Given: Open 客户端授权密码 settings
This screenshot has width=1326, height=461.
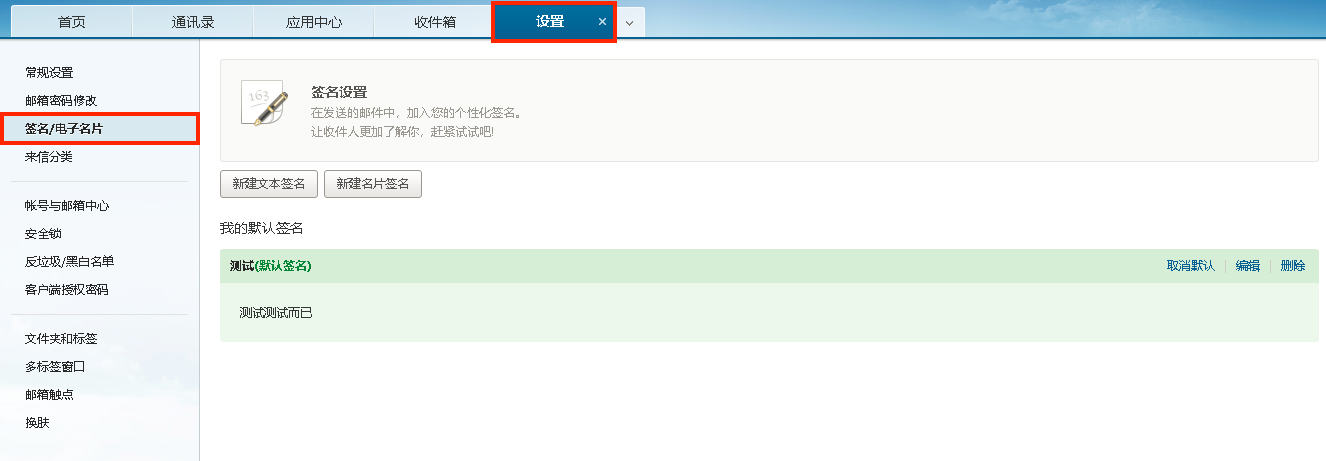Looking at the screenshot, I should [x=67, y=290].
